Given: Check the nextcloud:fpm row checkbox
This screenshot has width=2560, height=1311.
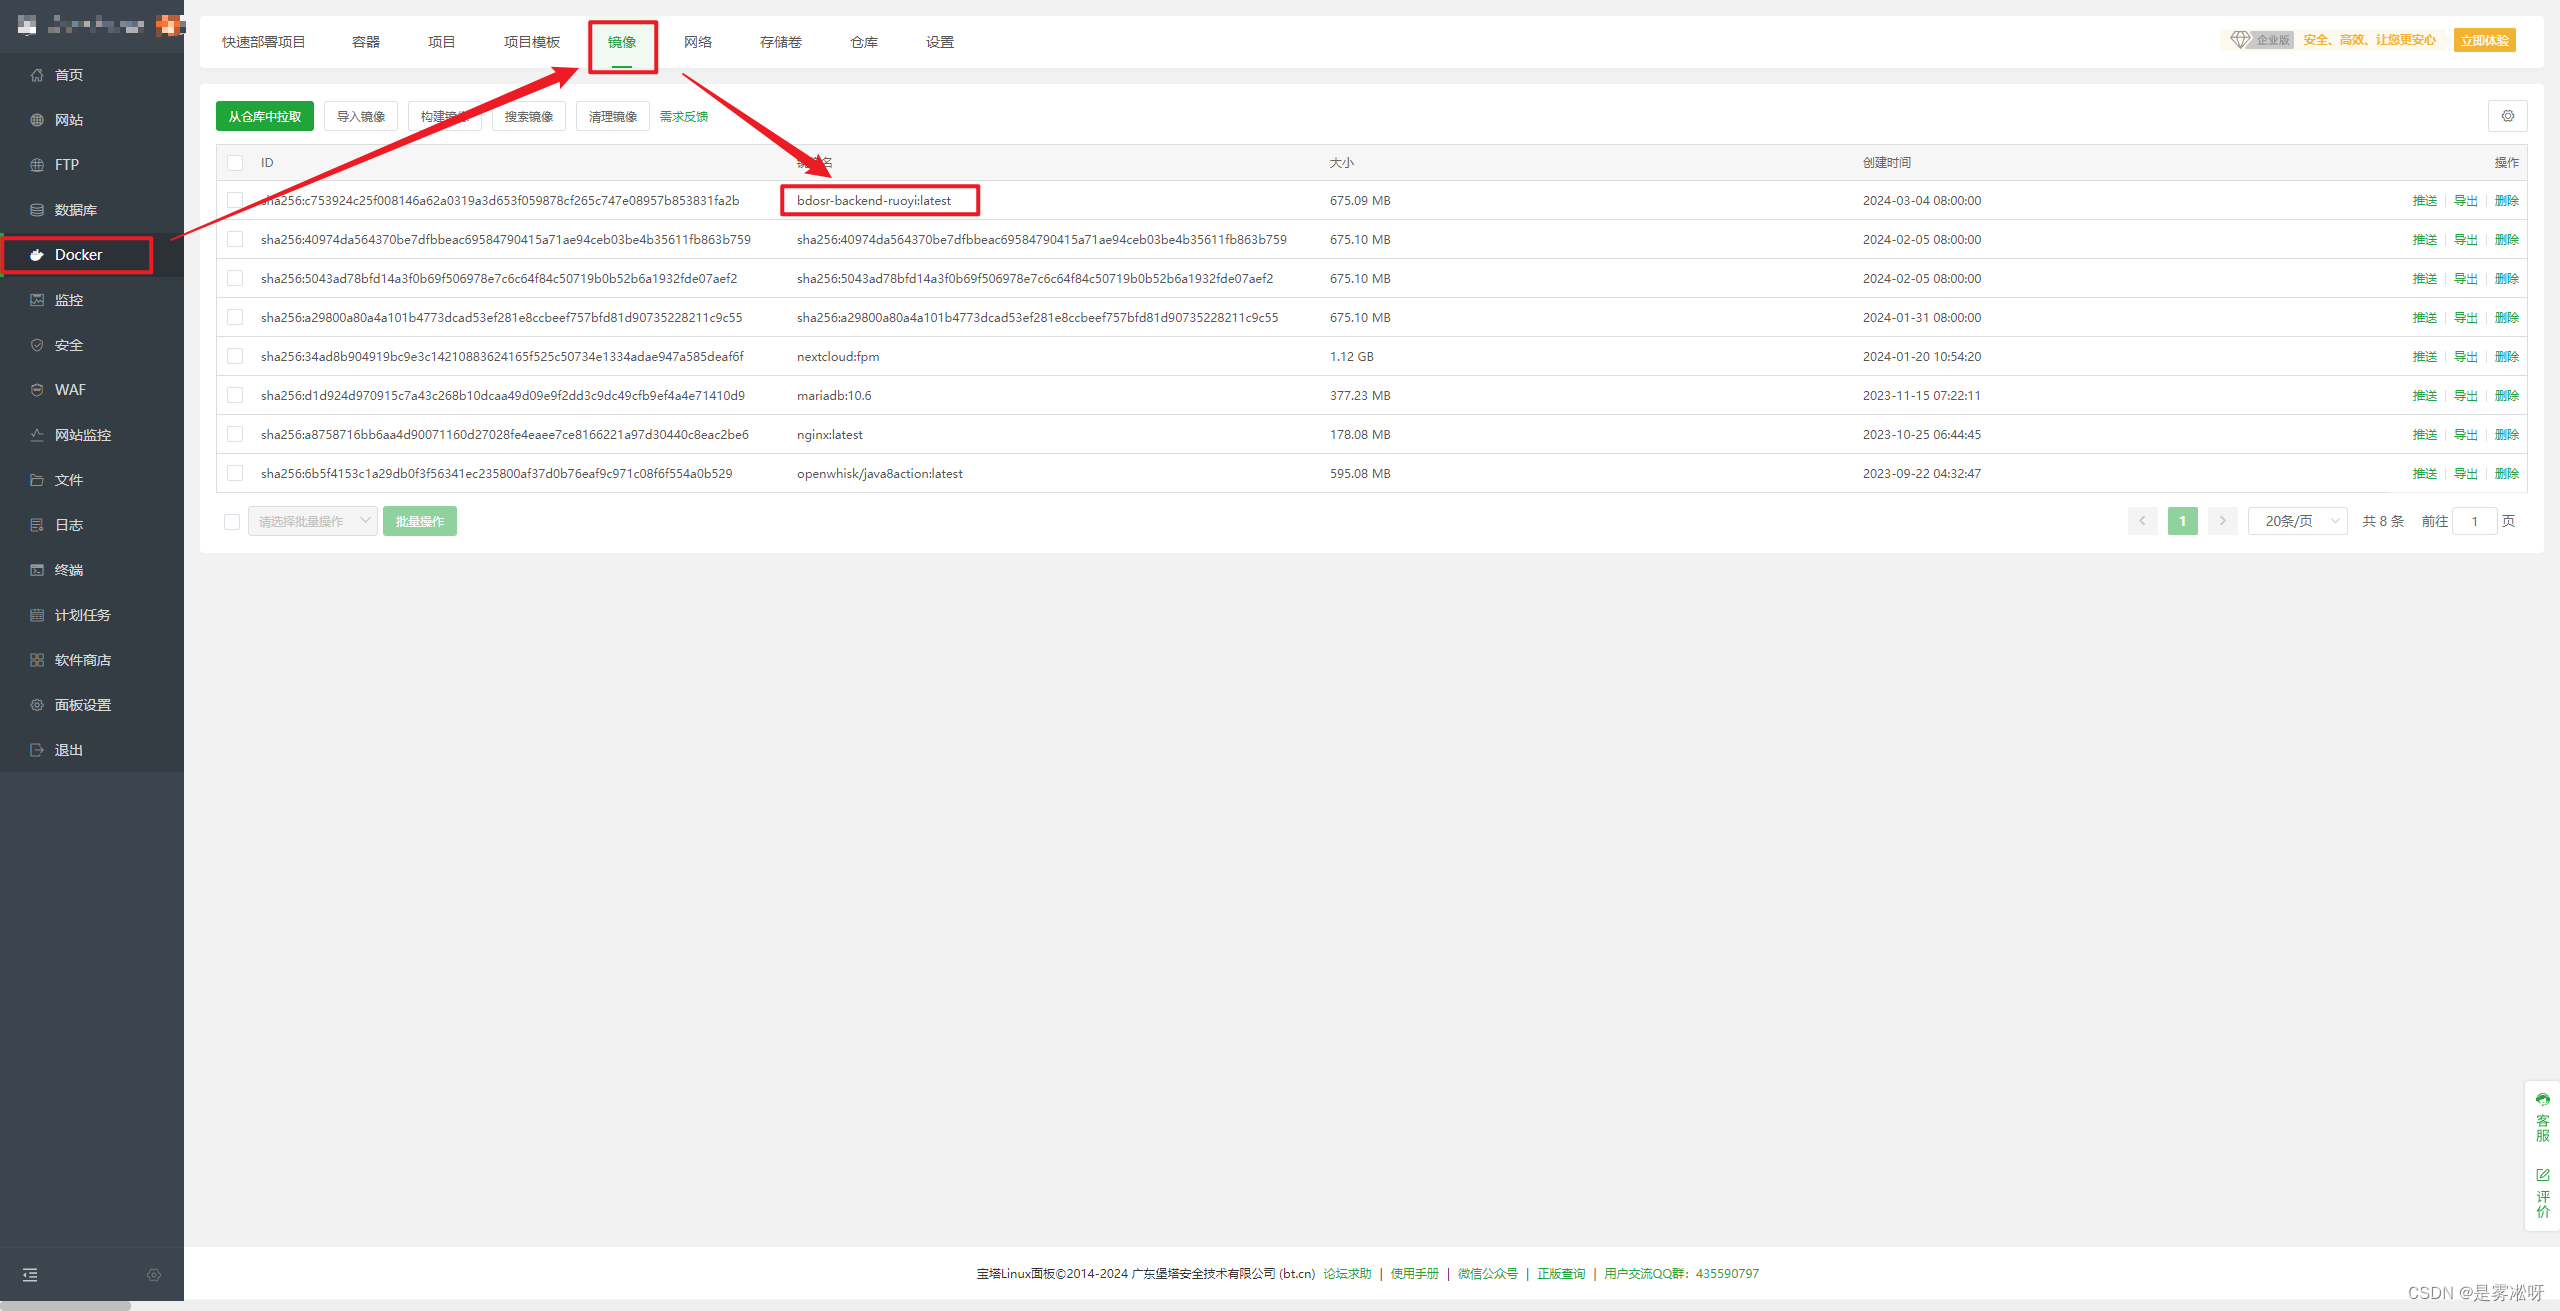Looking at the screenshot, I should point(235,357).
